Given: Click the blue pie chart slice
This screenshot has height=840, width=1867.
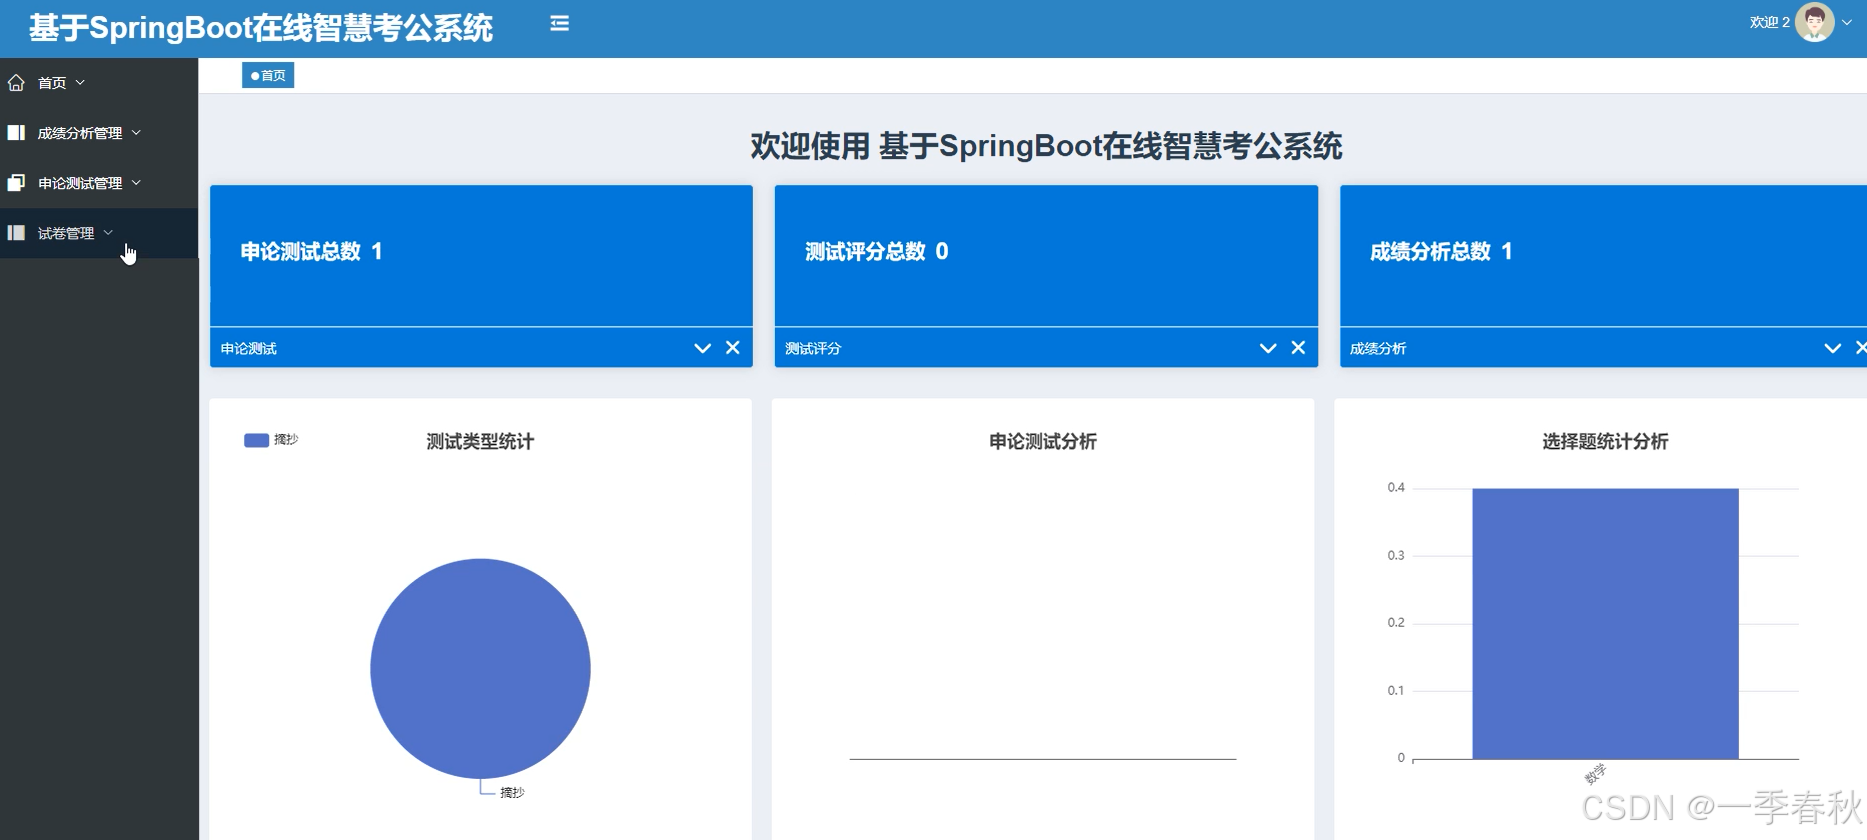Looking at the screenshot, I should point(480,668).
